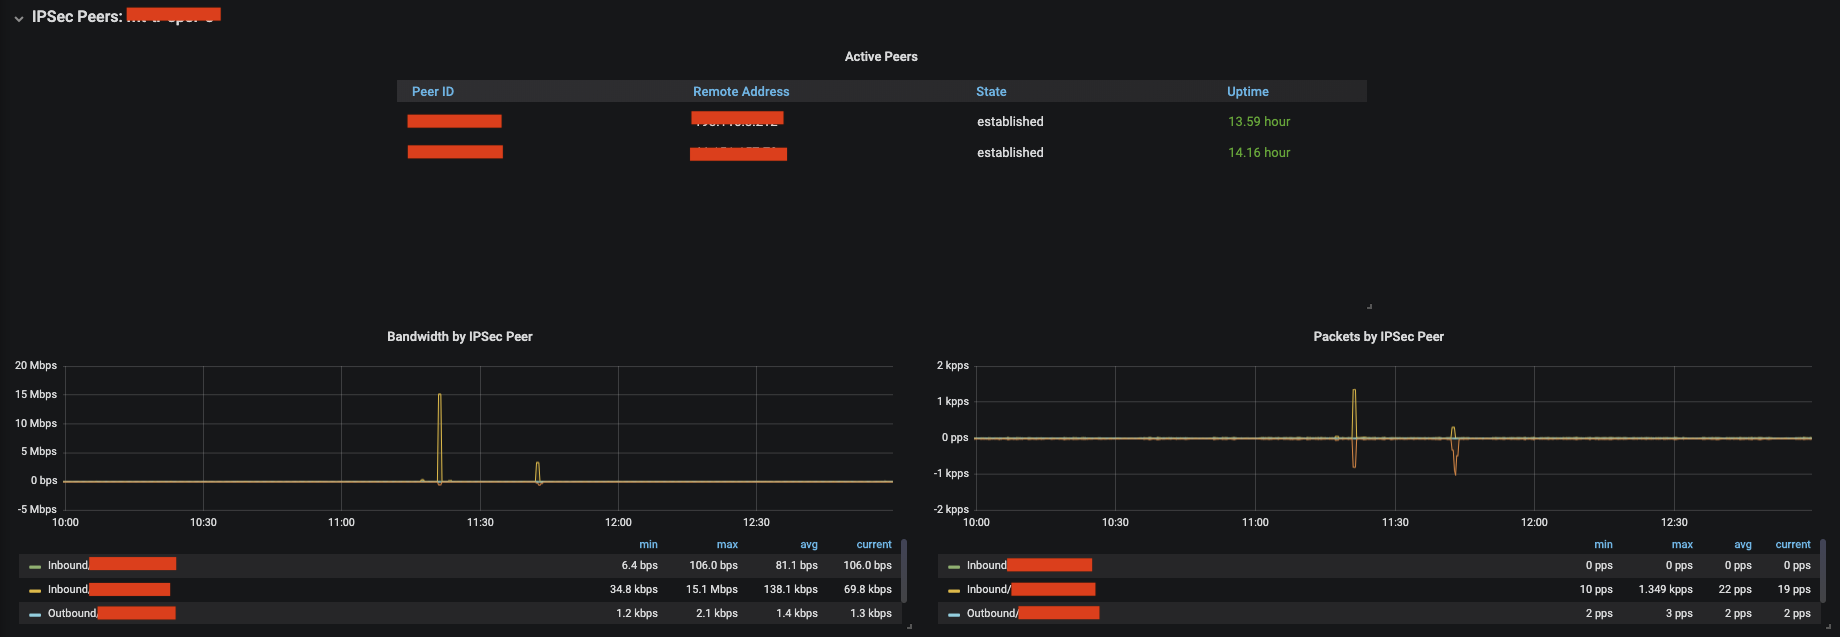Screen dimensions: 1840x637
Task: Click the Packets legend vertical scrollbar
Action: coord(1823,570)
